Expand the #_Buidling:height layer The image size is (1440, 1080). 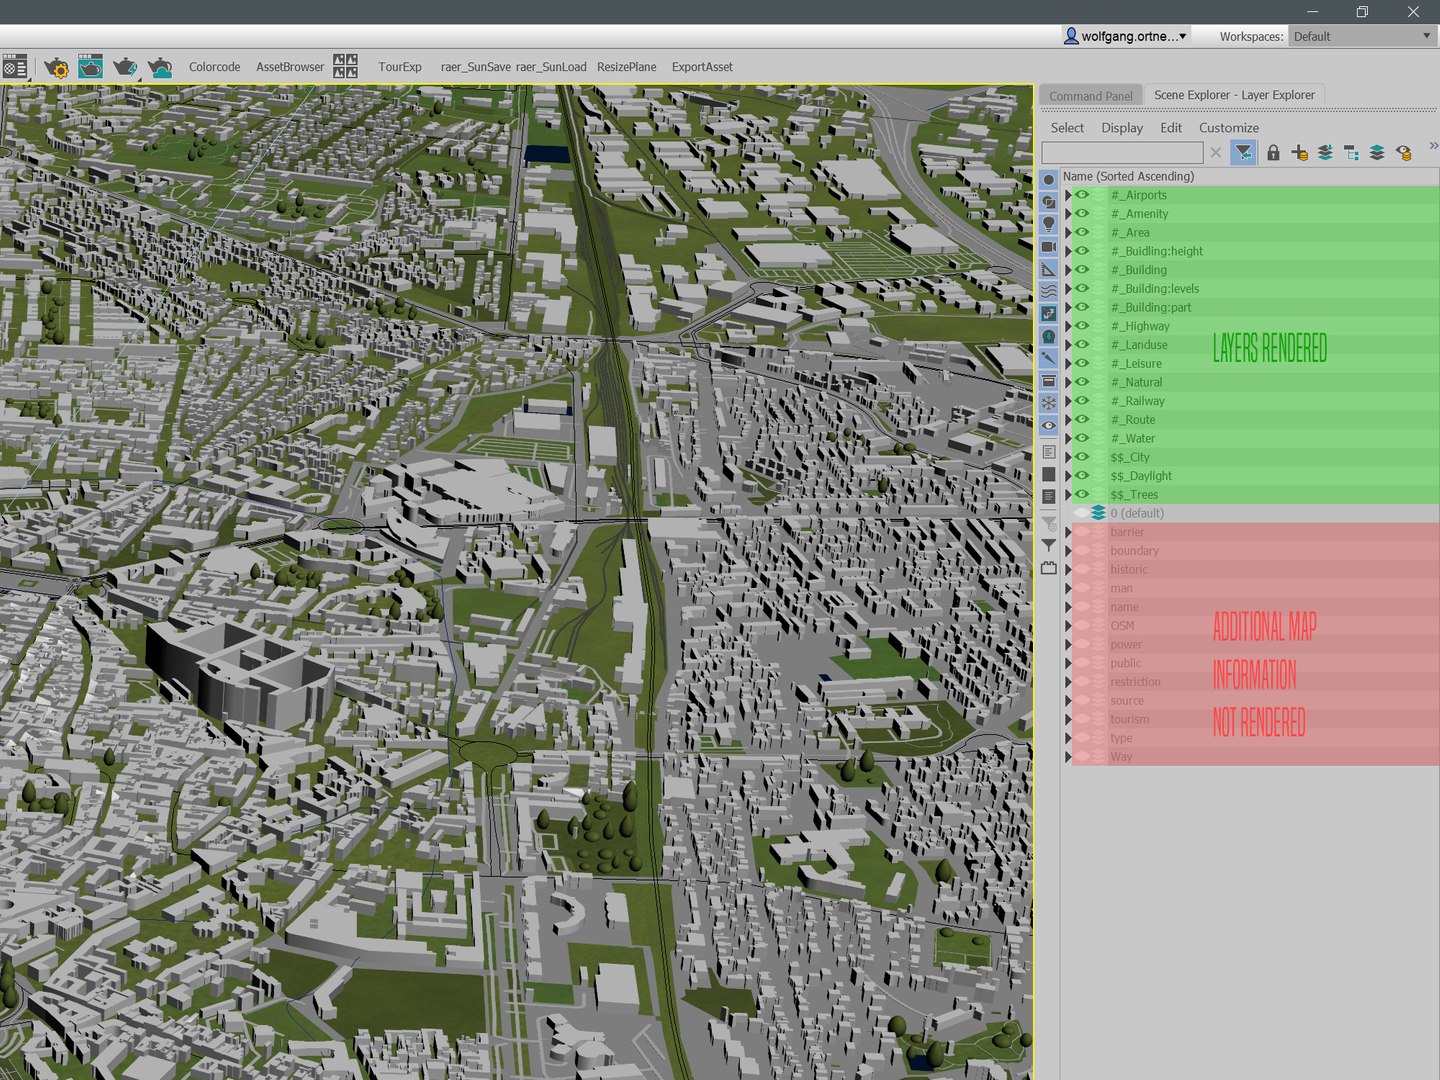click(x=1068, y=251)
